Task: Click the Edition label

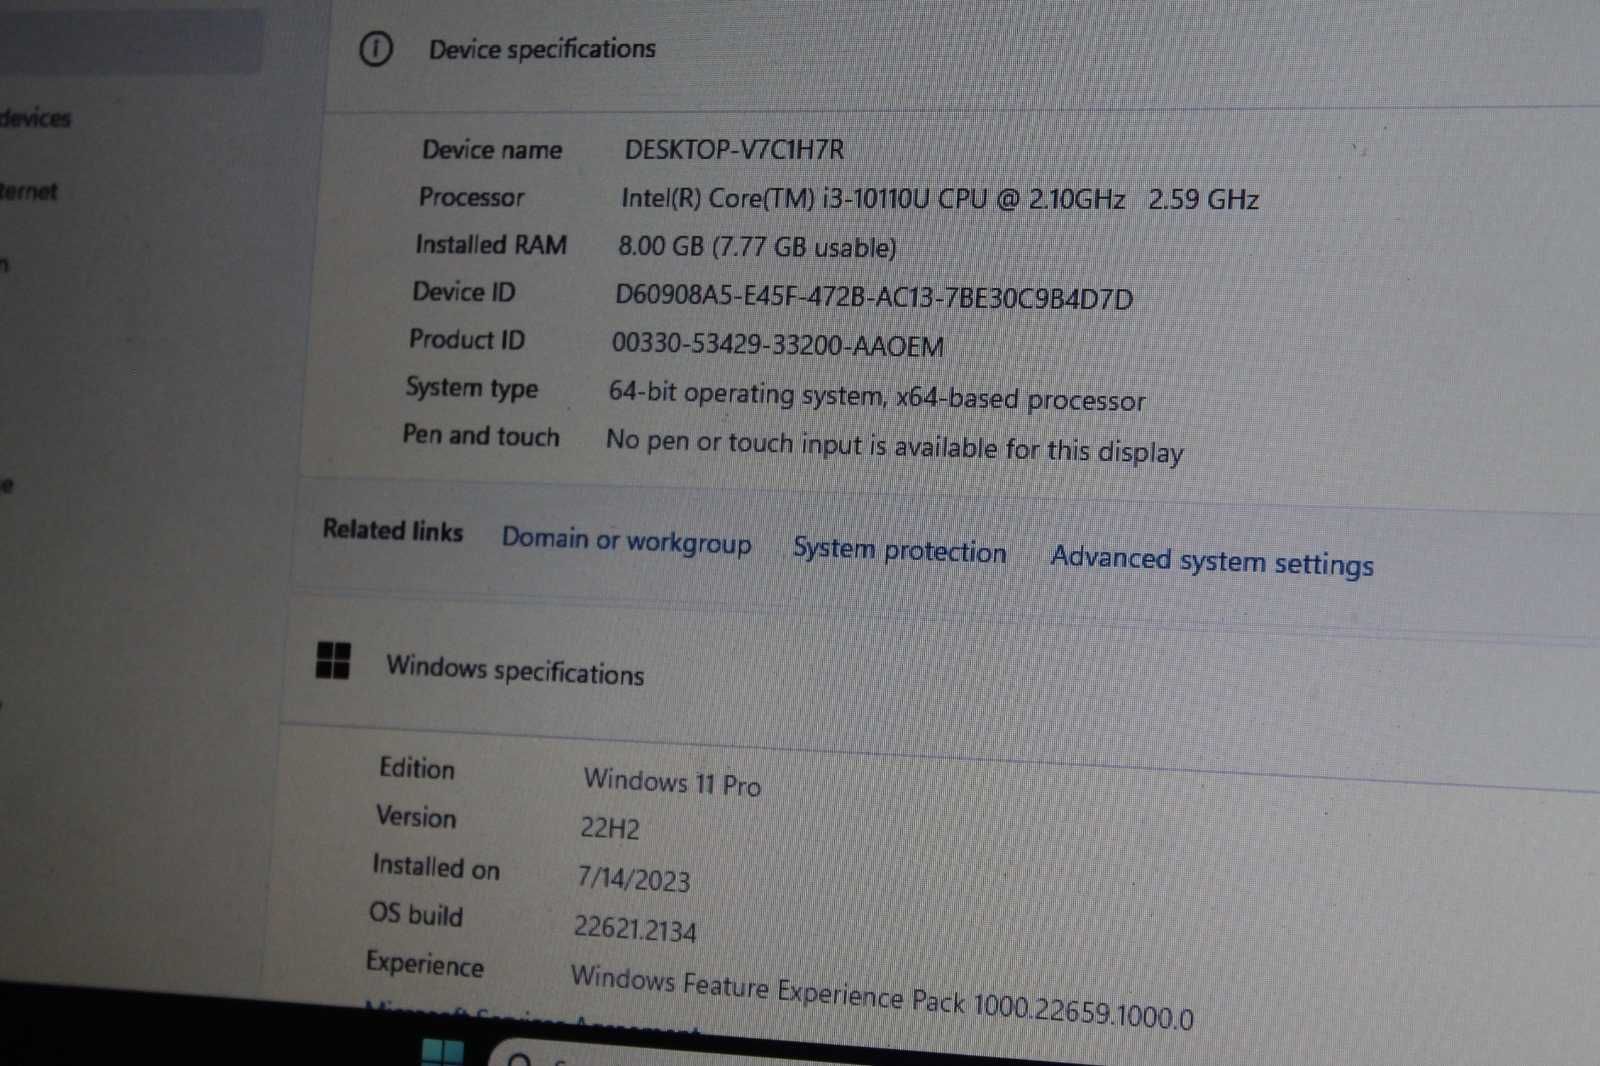Action: point(416,768)
